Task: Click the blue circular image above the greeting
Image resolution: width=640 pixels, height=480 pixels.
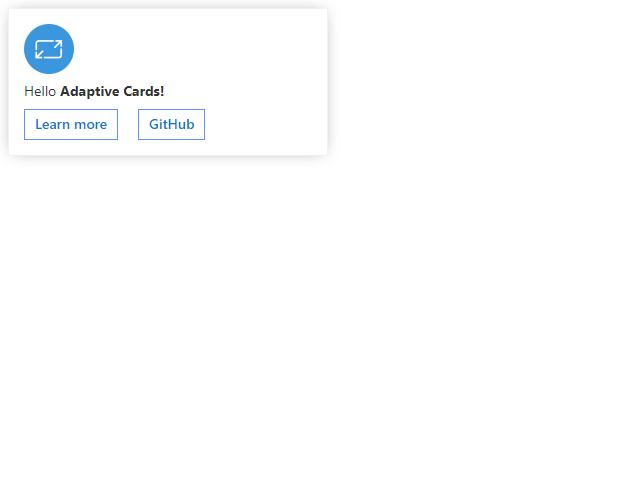Action: point(49,49)
